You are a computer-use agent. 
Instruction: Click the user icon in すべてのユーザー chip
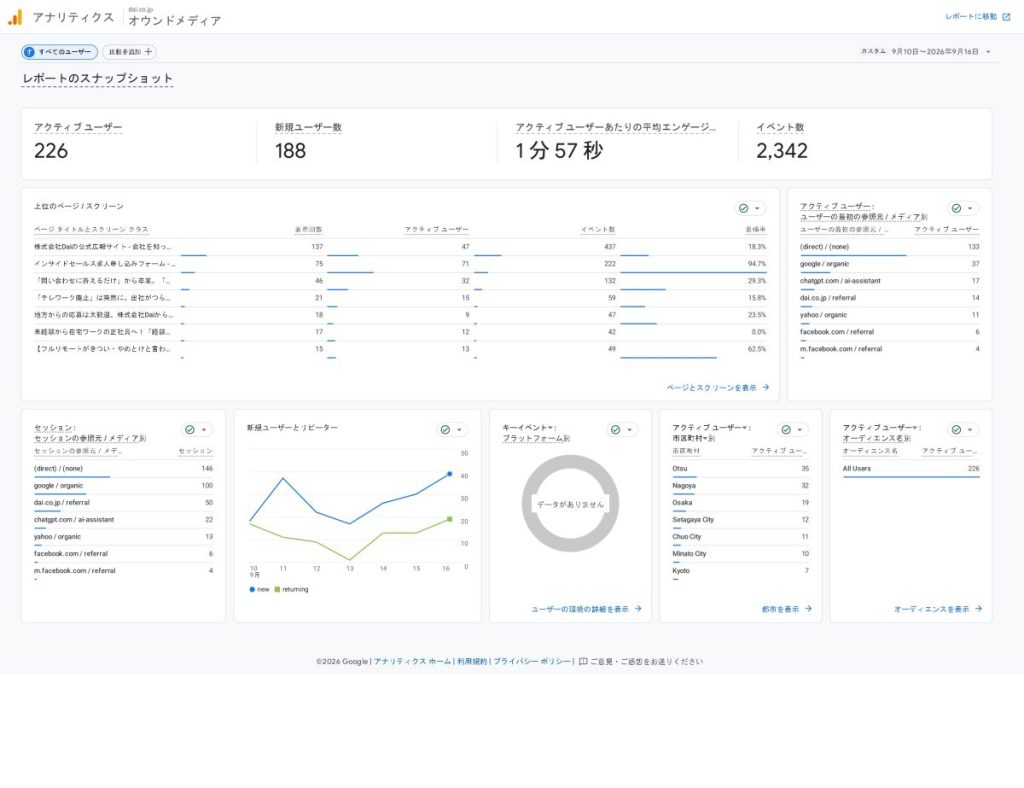(29, 52)
